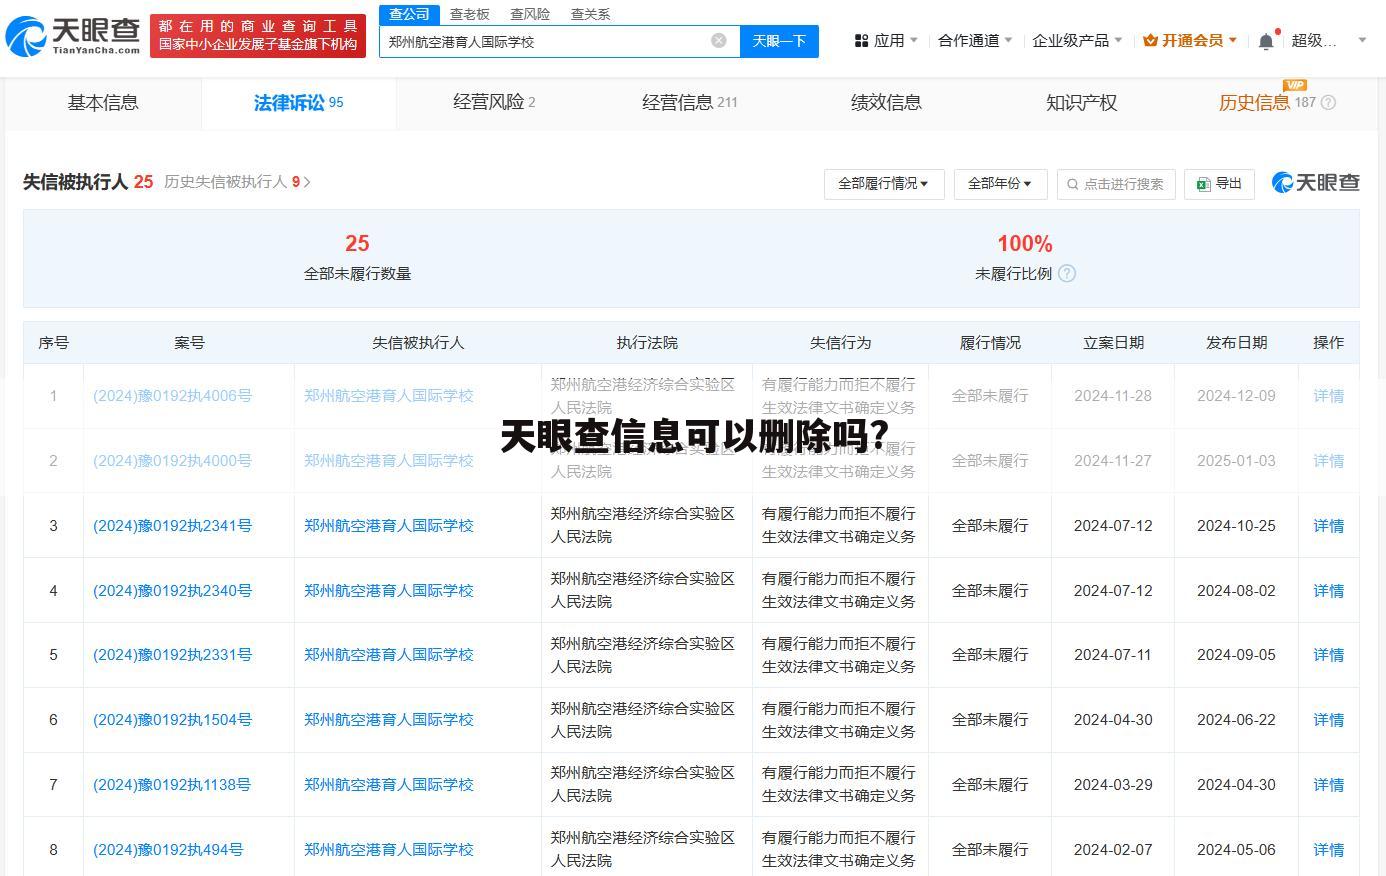Screen dimensions: 1386x876
Task: Open case (2024)豫0192执4000号
Action: click(x=172, y=461)
